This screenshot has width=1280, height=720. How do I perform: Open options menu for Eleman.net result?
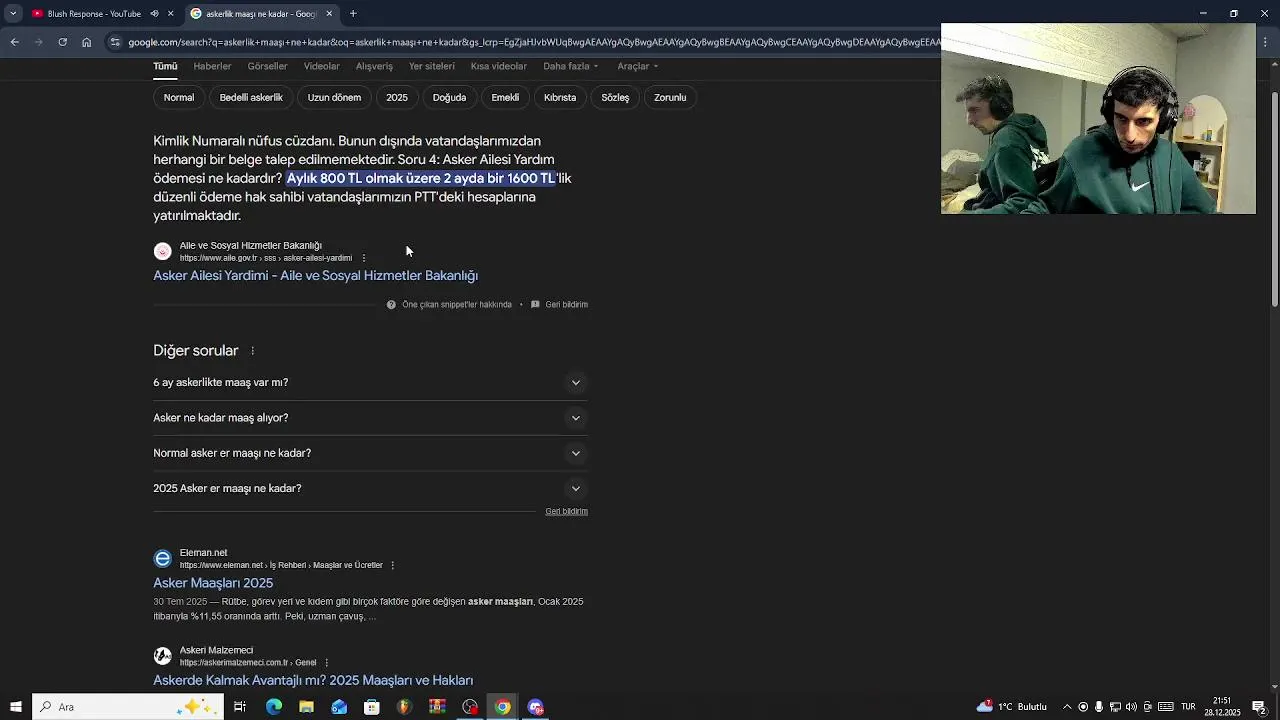tap(392, 565)
